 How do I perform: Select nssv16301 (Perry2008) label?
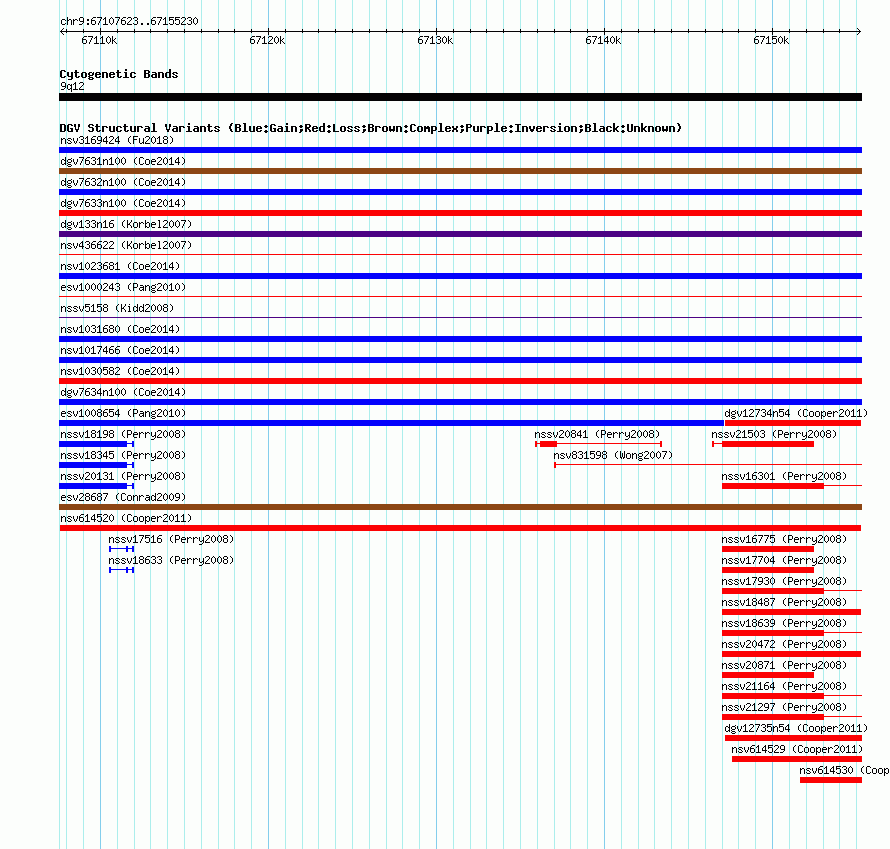(x=784, y=476)
